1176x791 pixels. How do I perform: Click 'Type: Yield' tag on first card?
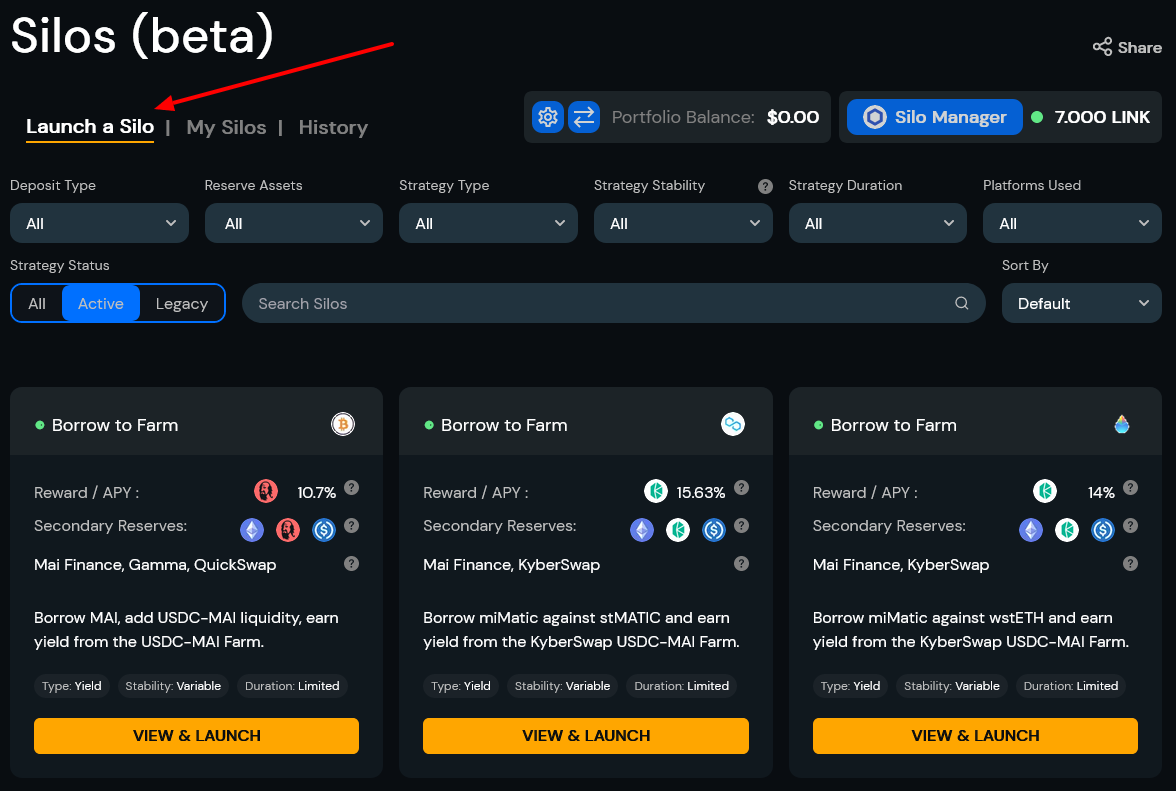tap(72, 686)
